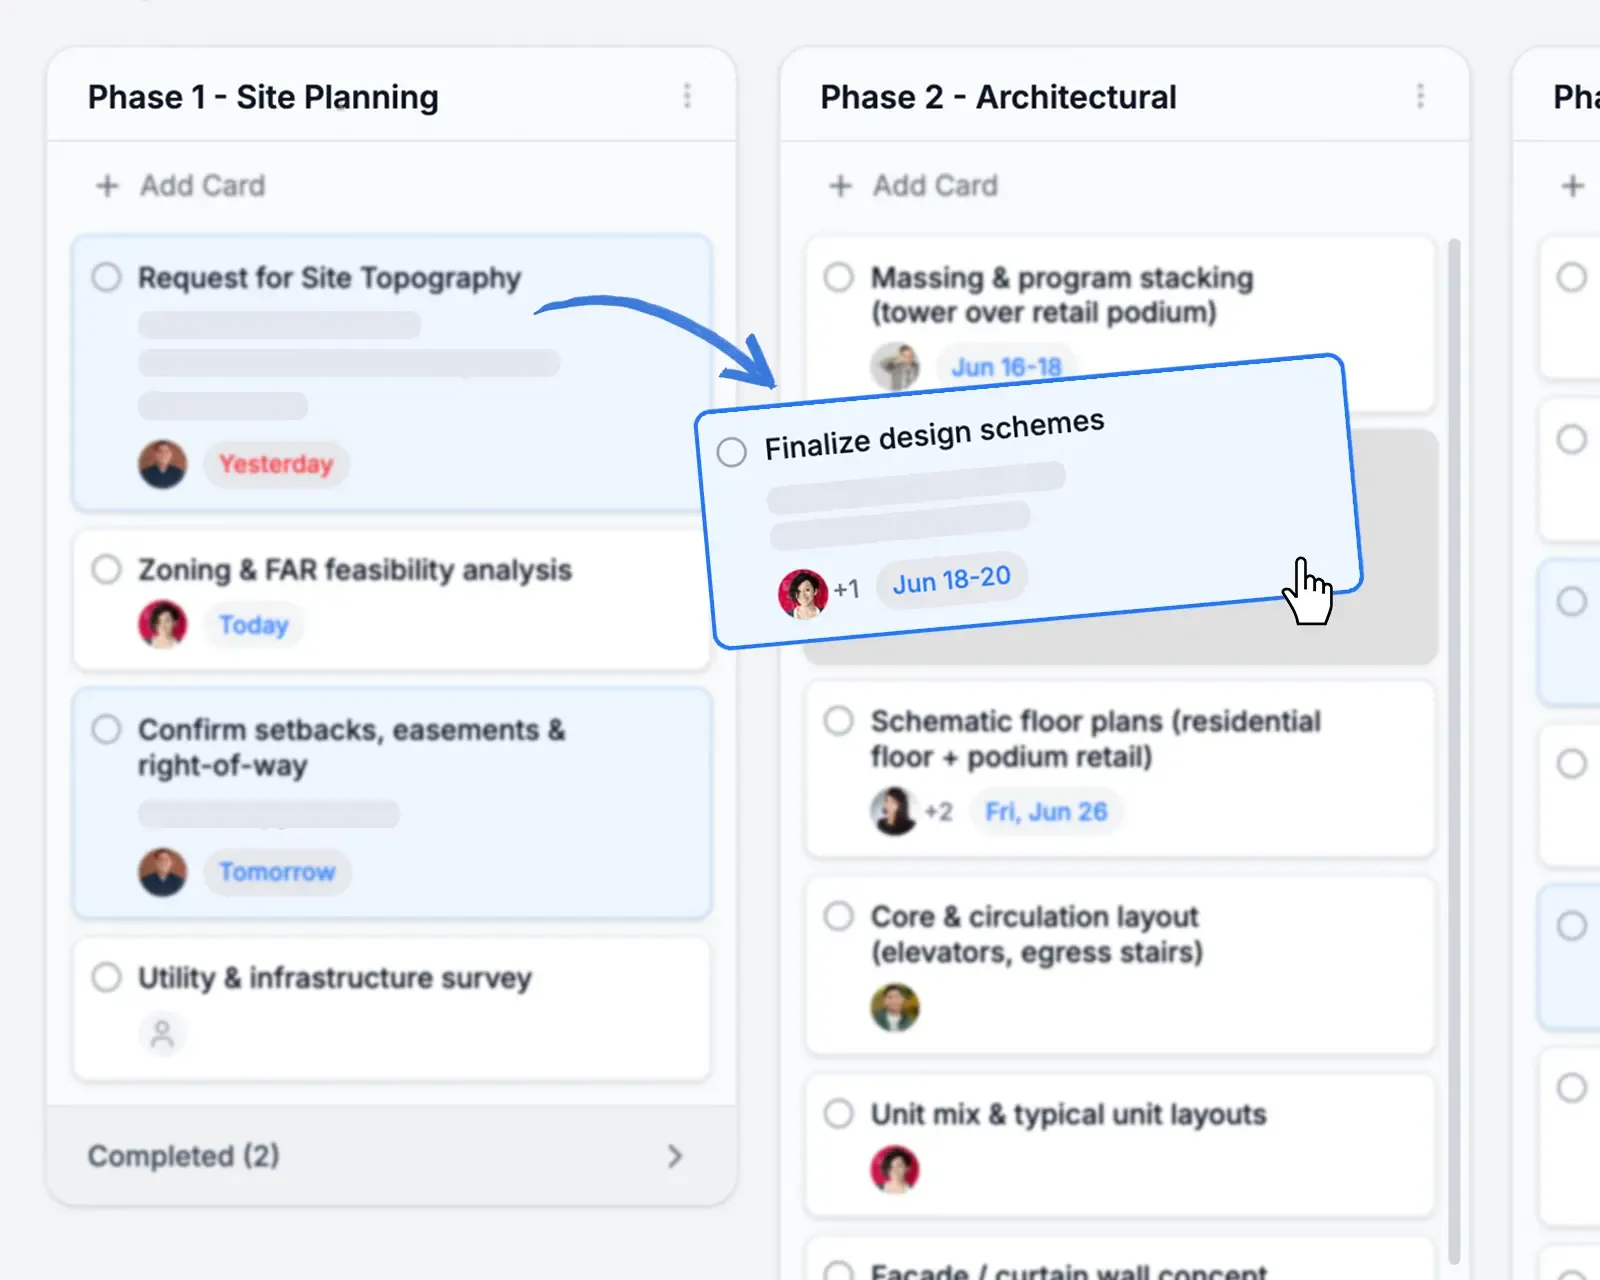Open assignee avatar on Confirm setbacks card
Image resolution: width=1600 pixels, height=1280 pixels.
click(163, 872)
